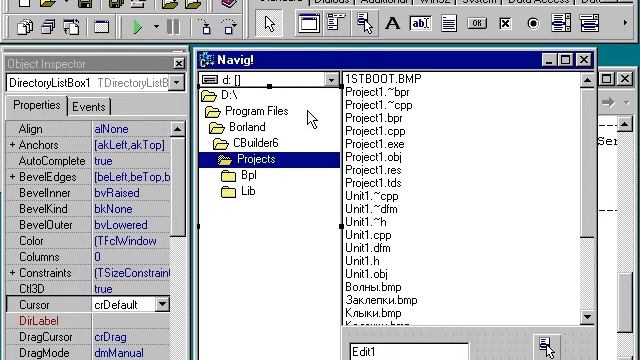This screenshot has height=360, width=640.
Task: Select the CheckBox component in the palette
Action: pyautogui.click(x=505, y=24)
